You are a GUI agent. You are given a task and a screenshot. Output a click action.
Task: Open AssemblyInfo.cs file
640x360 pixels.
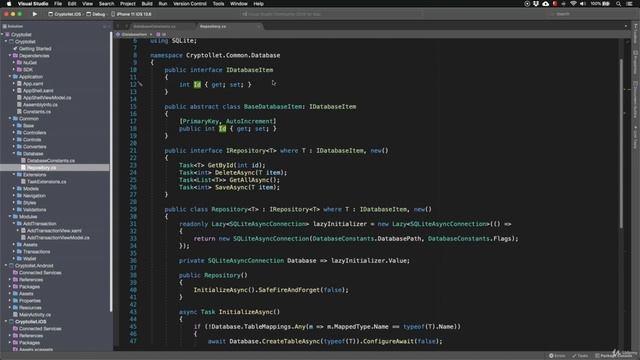pyautogui.click(x=40, y=104)
